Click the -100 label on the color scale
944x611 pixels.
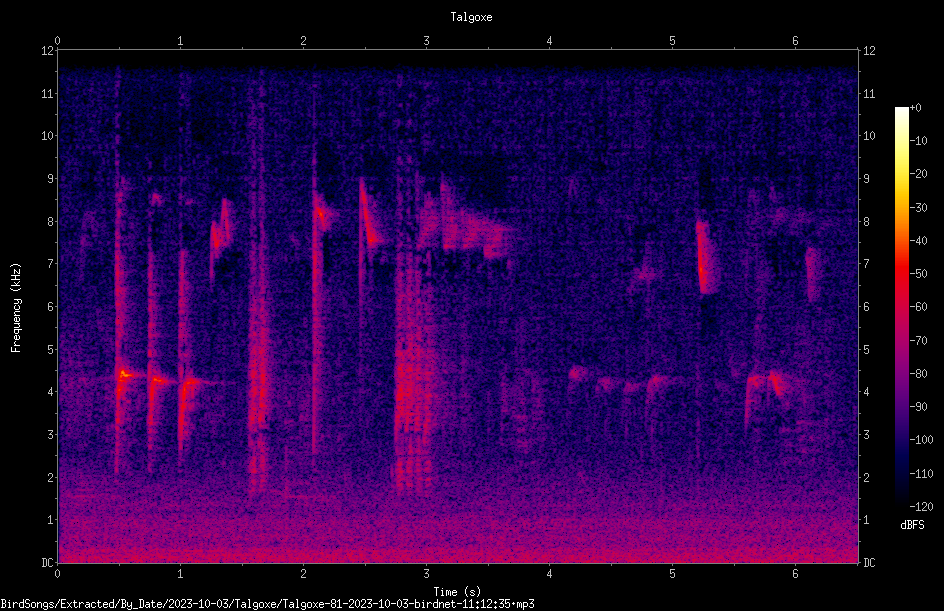coord(921,440)
